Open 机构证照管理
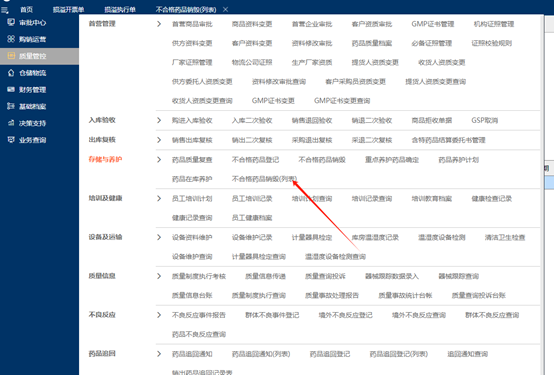The height and width of the screenshot is (375, 554). pos(494,24)
